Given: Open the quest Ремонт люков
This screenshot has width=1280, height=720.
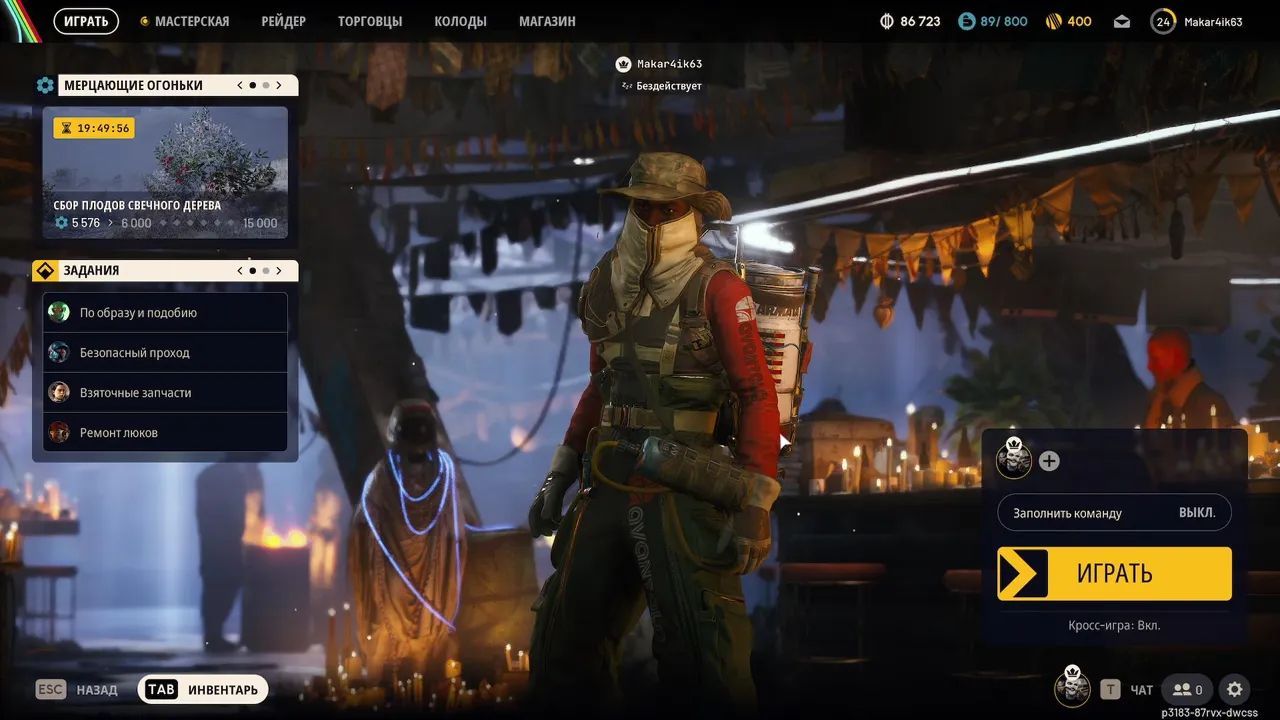Looking at the screenshot, I should 165,432.
